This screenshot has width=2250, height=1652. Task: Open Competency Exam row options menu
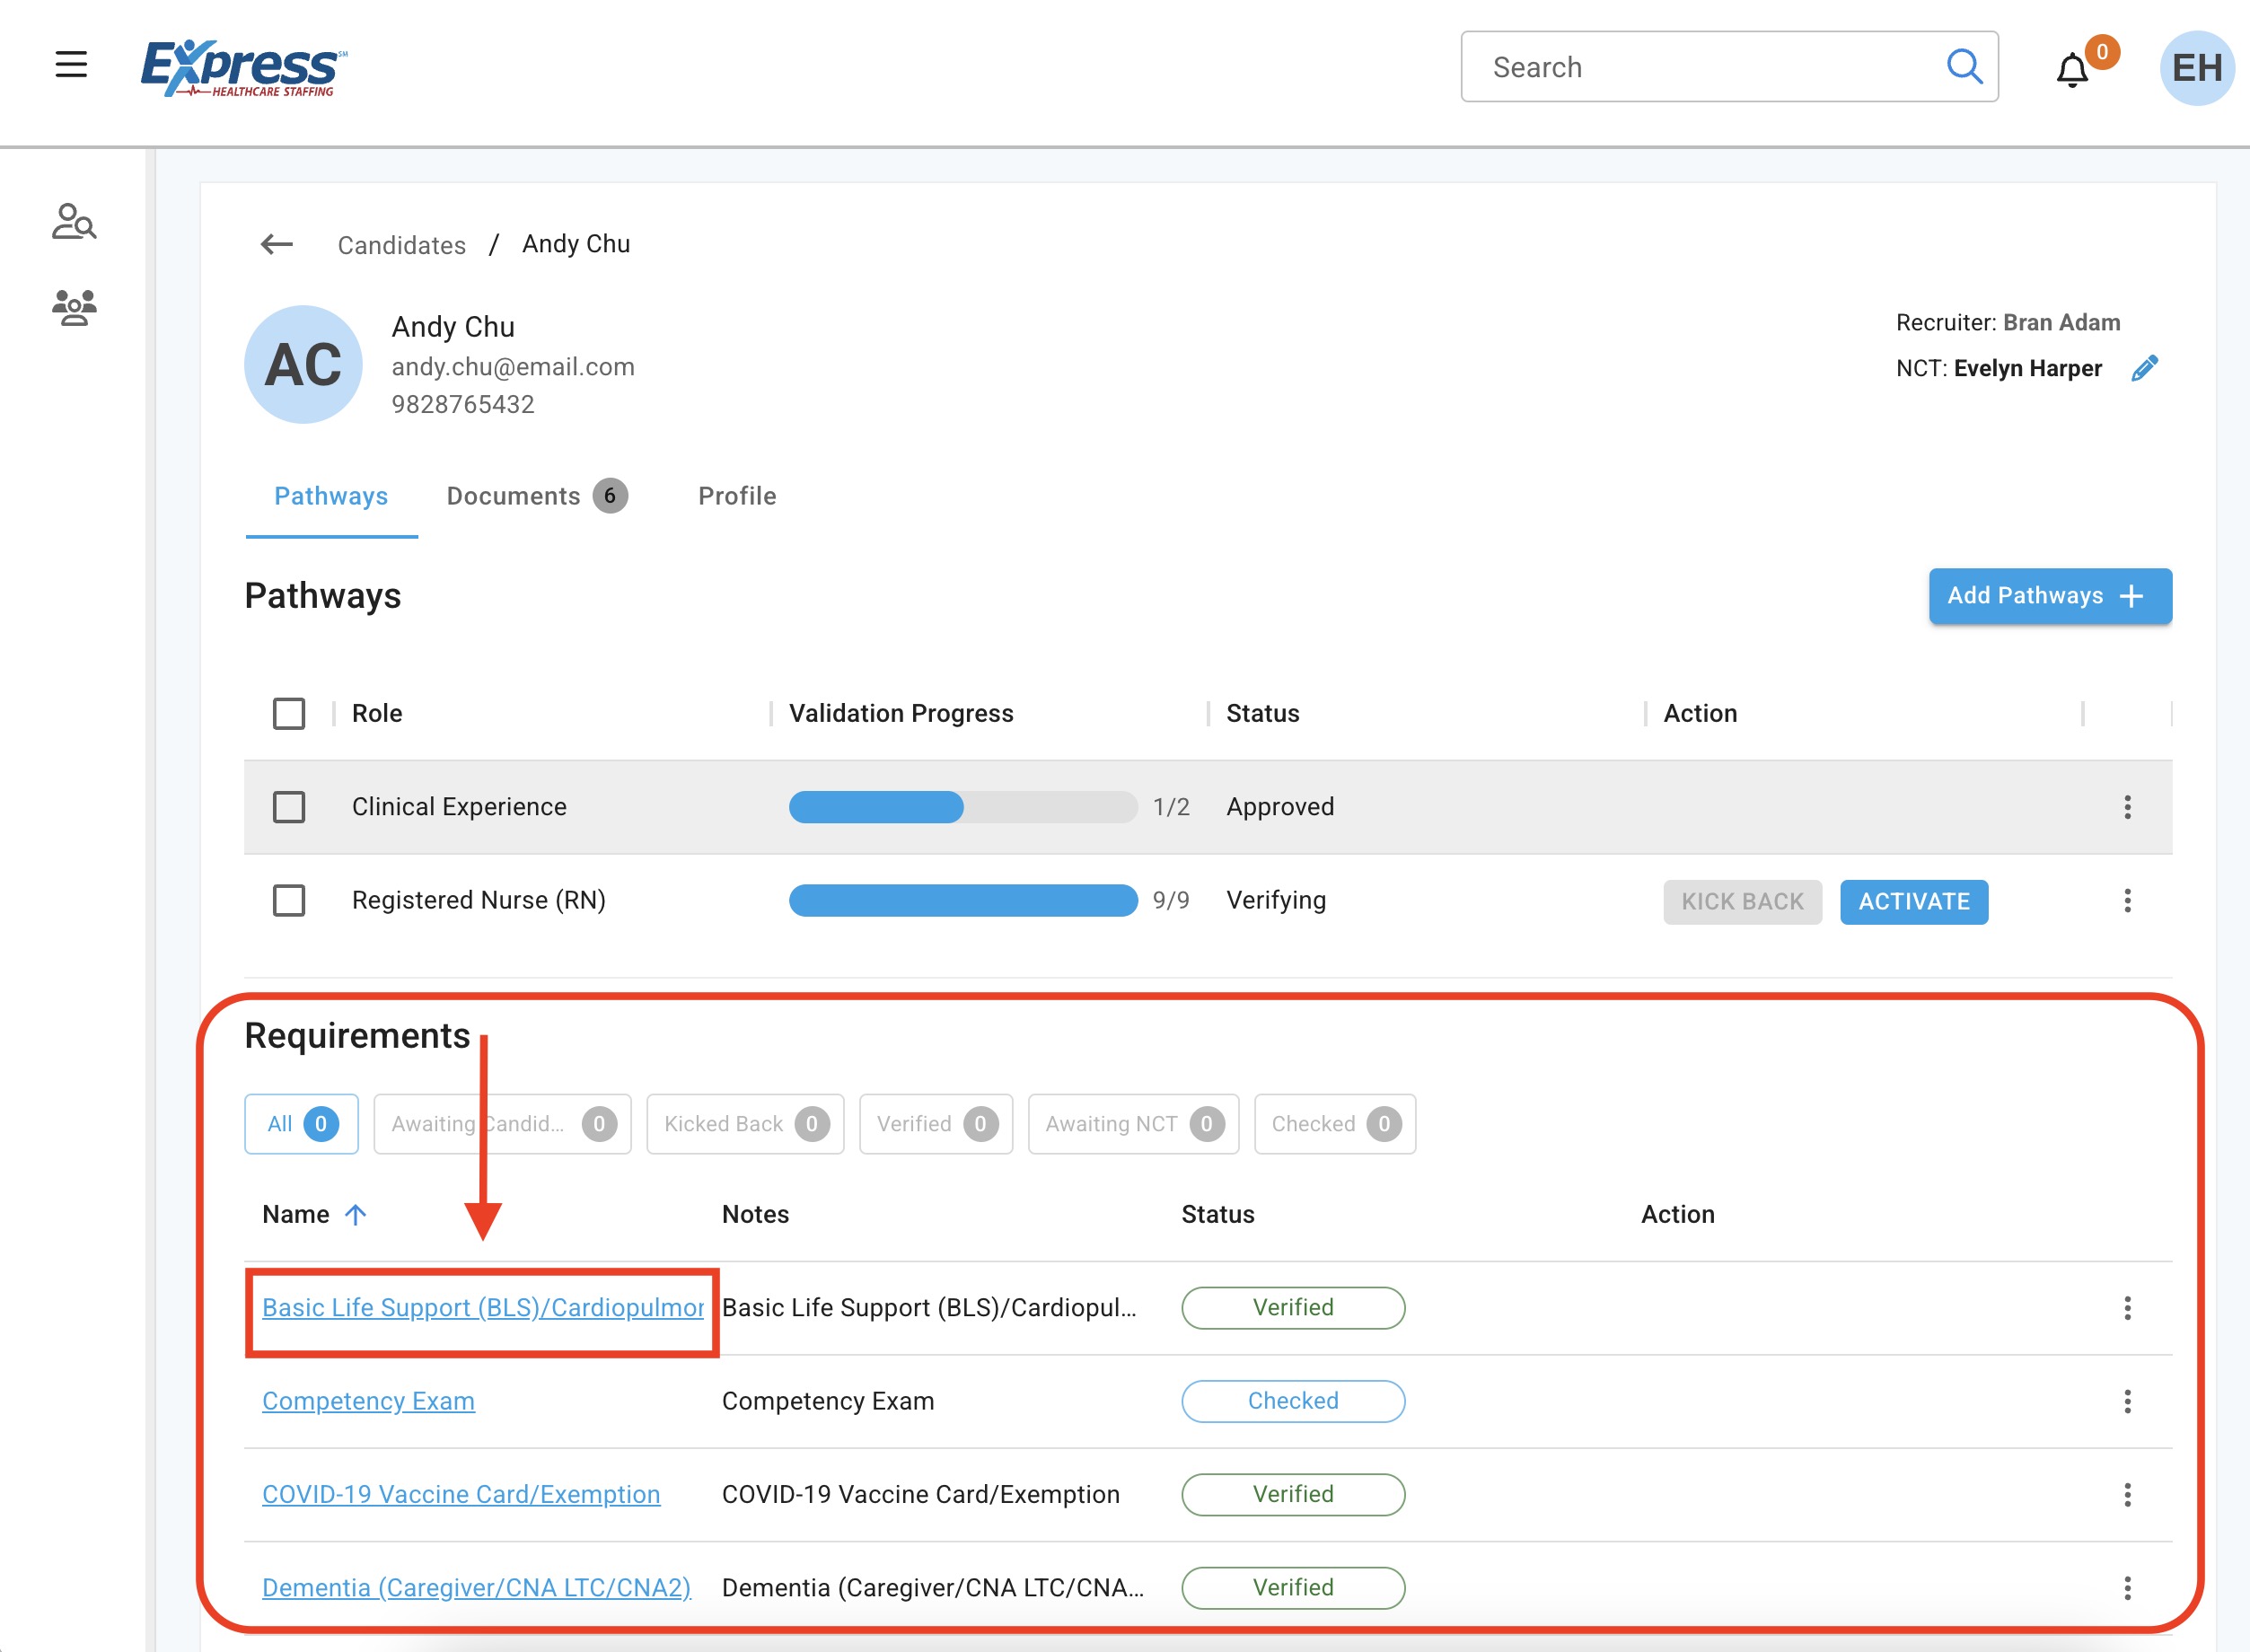[x=2127, y=1401]
